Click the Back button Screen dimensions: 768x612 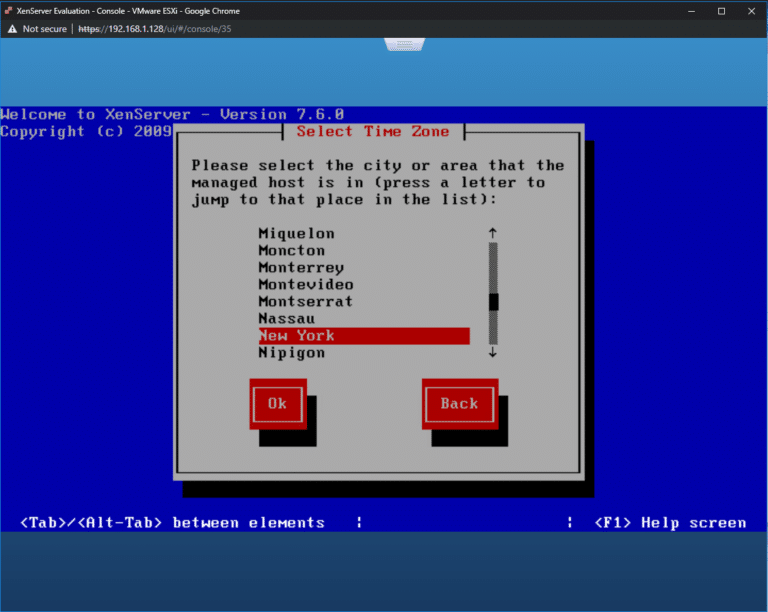pyautogui.click(x=460, y=404)
